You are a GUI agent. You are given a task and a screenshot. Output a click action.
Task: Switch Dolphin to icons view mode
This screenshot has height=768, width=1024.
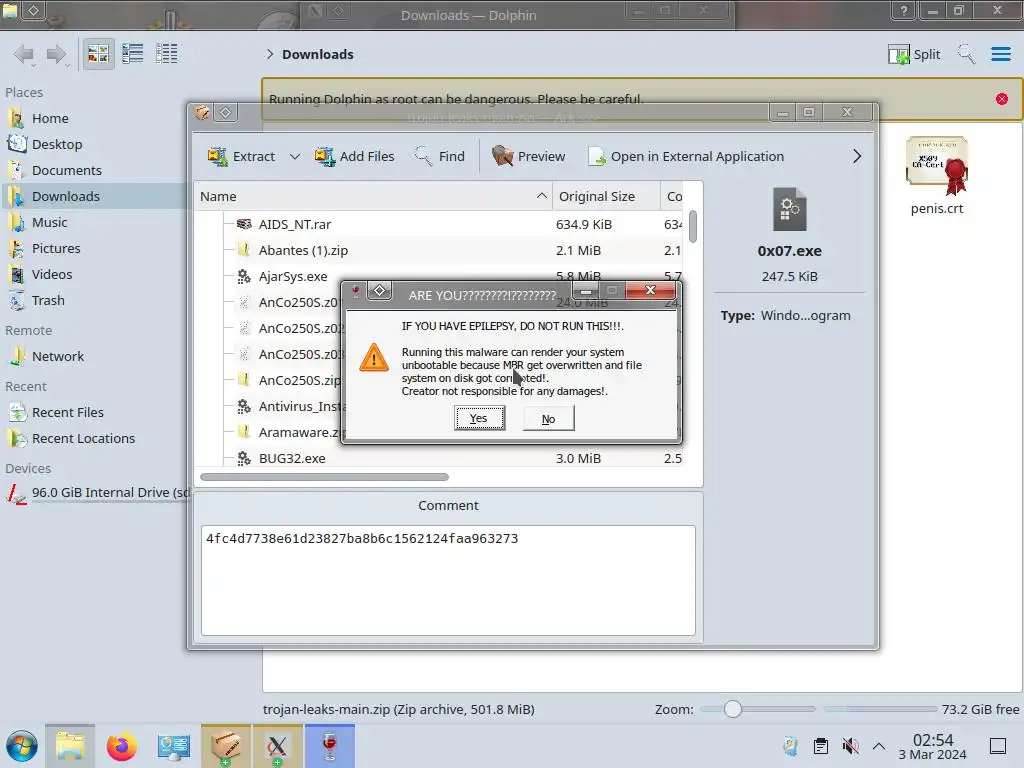(x=98, y=54)
